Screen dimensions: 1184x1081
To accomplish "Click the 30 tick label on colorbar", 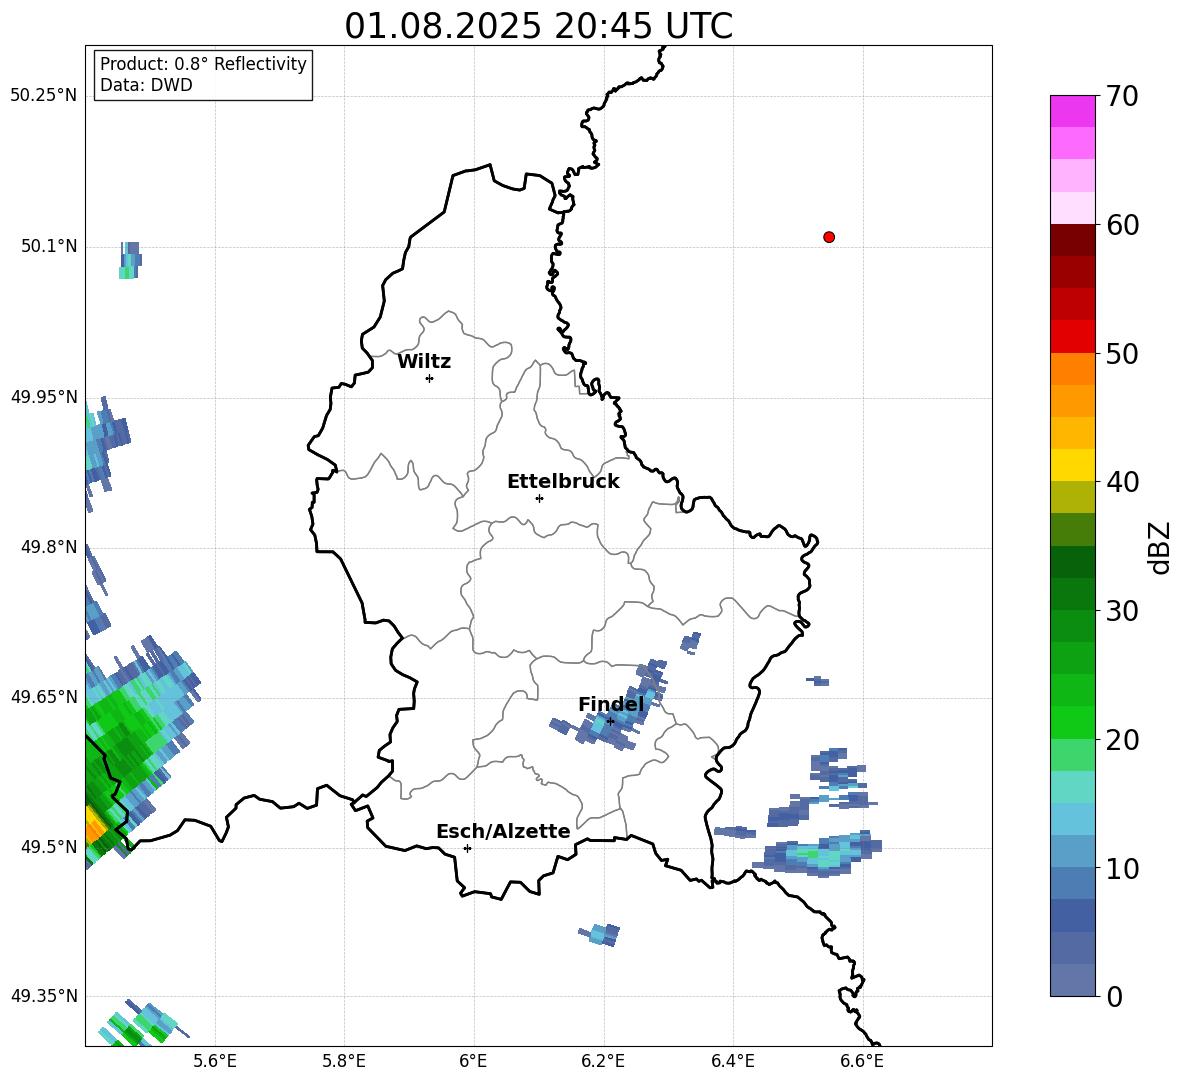I will point(1121,611).
